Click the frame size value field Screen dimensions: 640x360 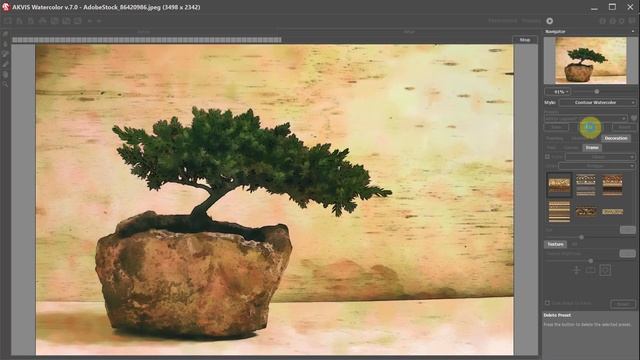[x=627, y=230]
